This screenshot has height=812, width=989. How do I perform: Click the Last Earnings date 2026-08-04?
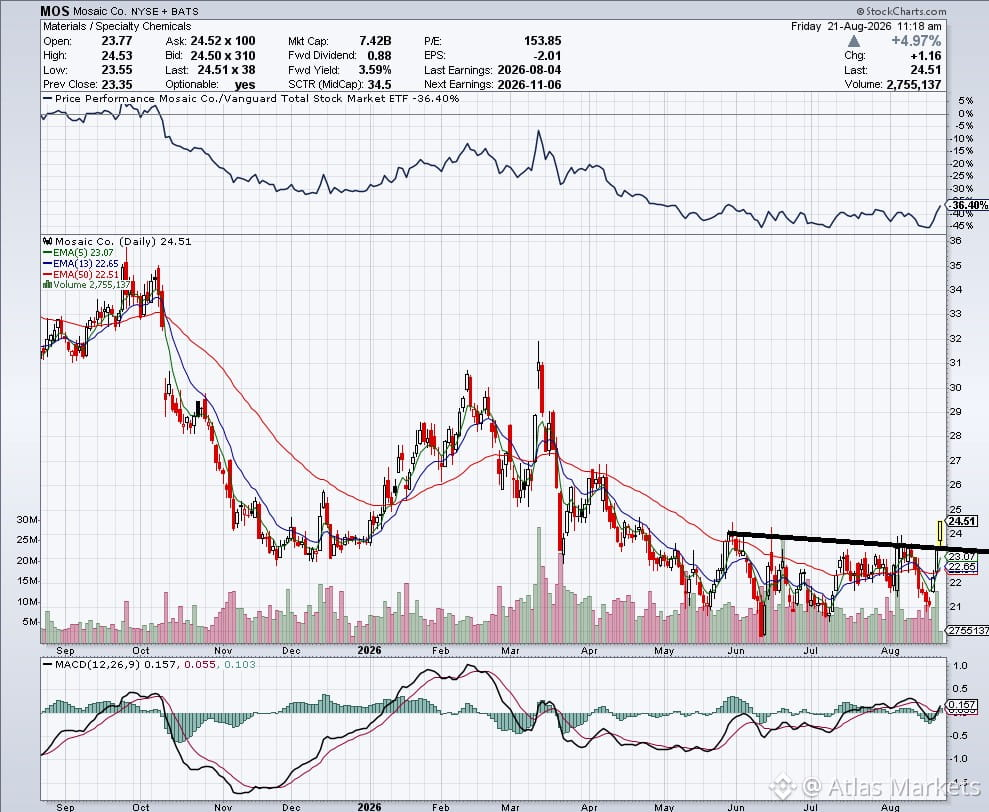coord(529,70)
